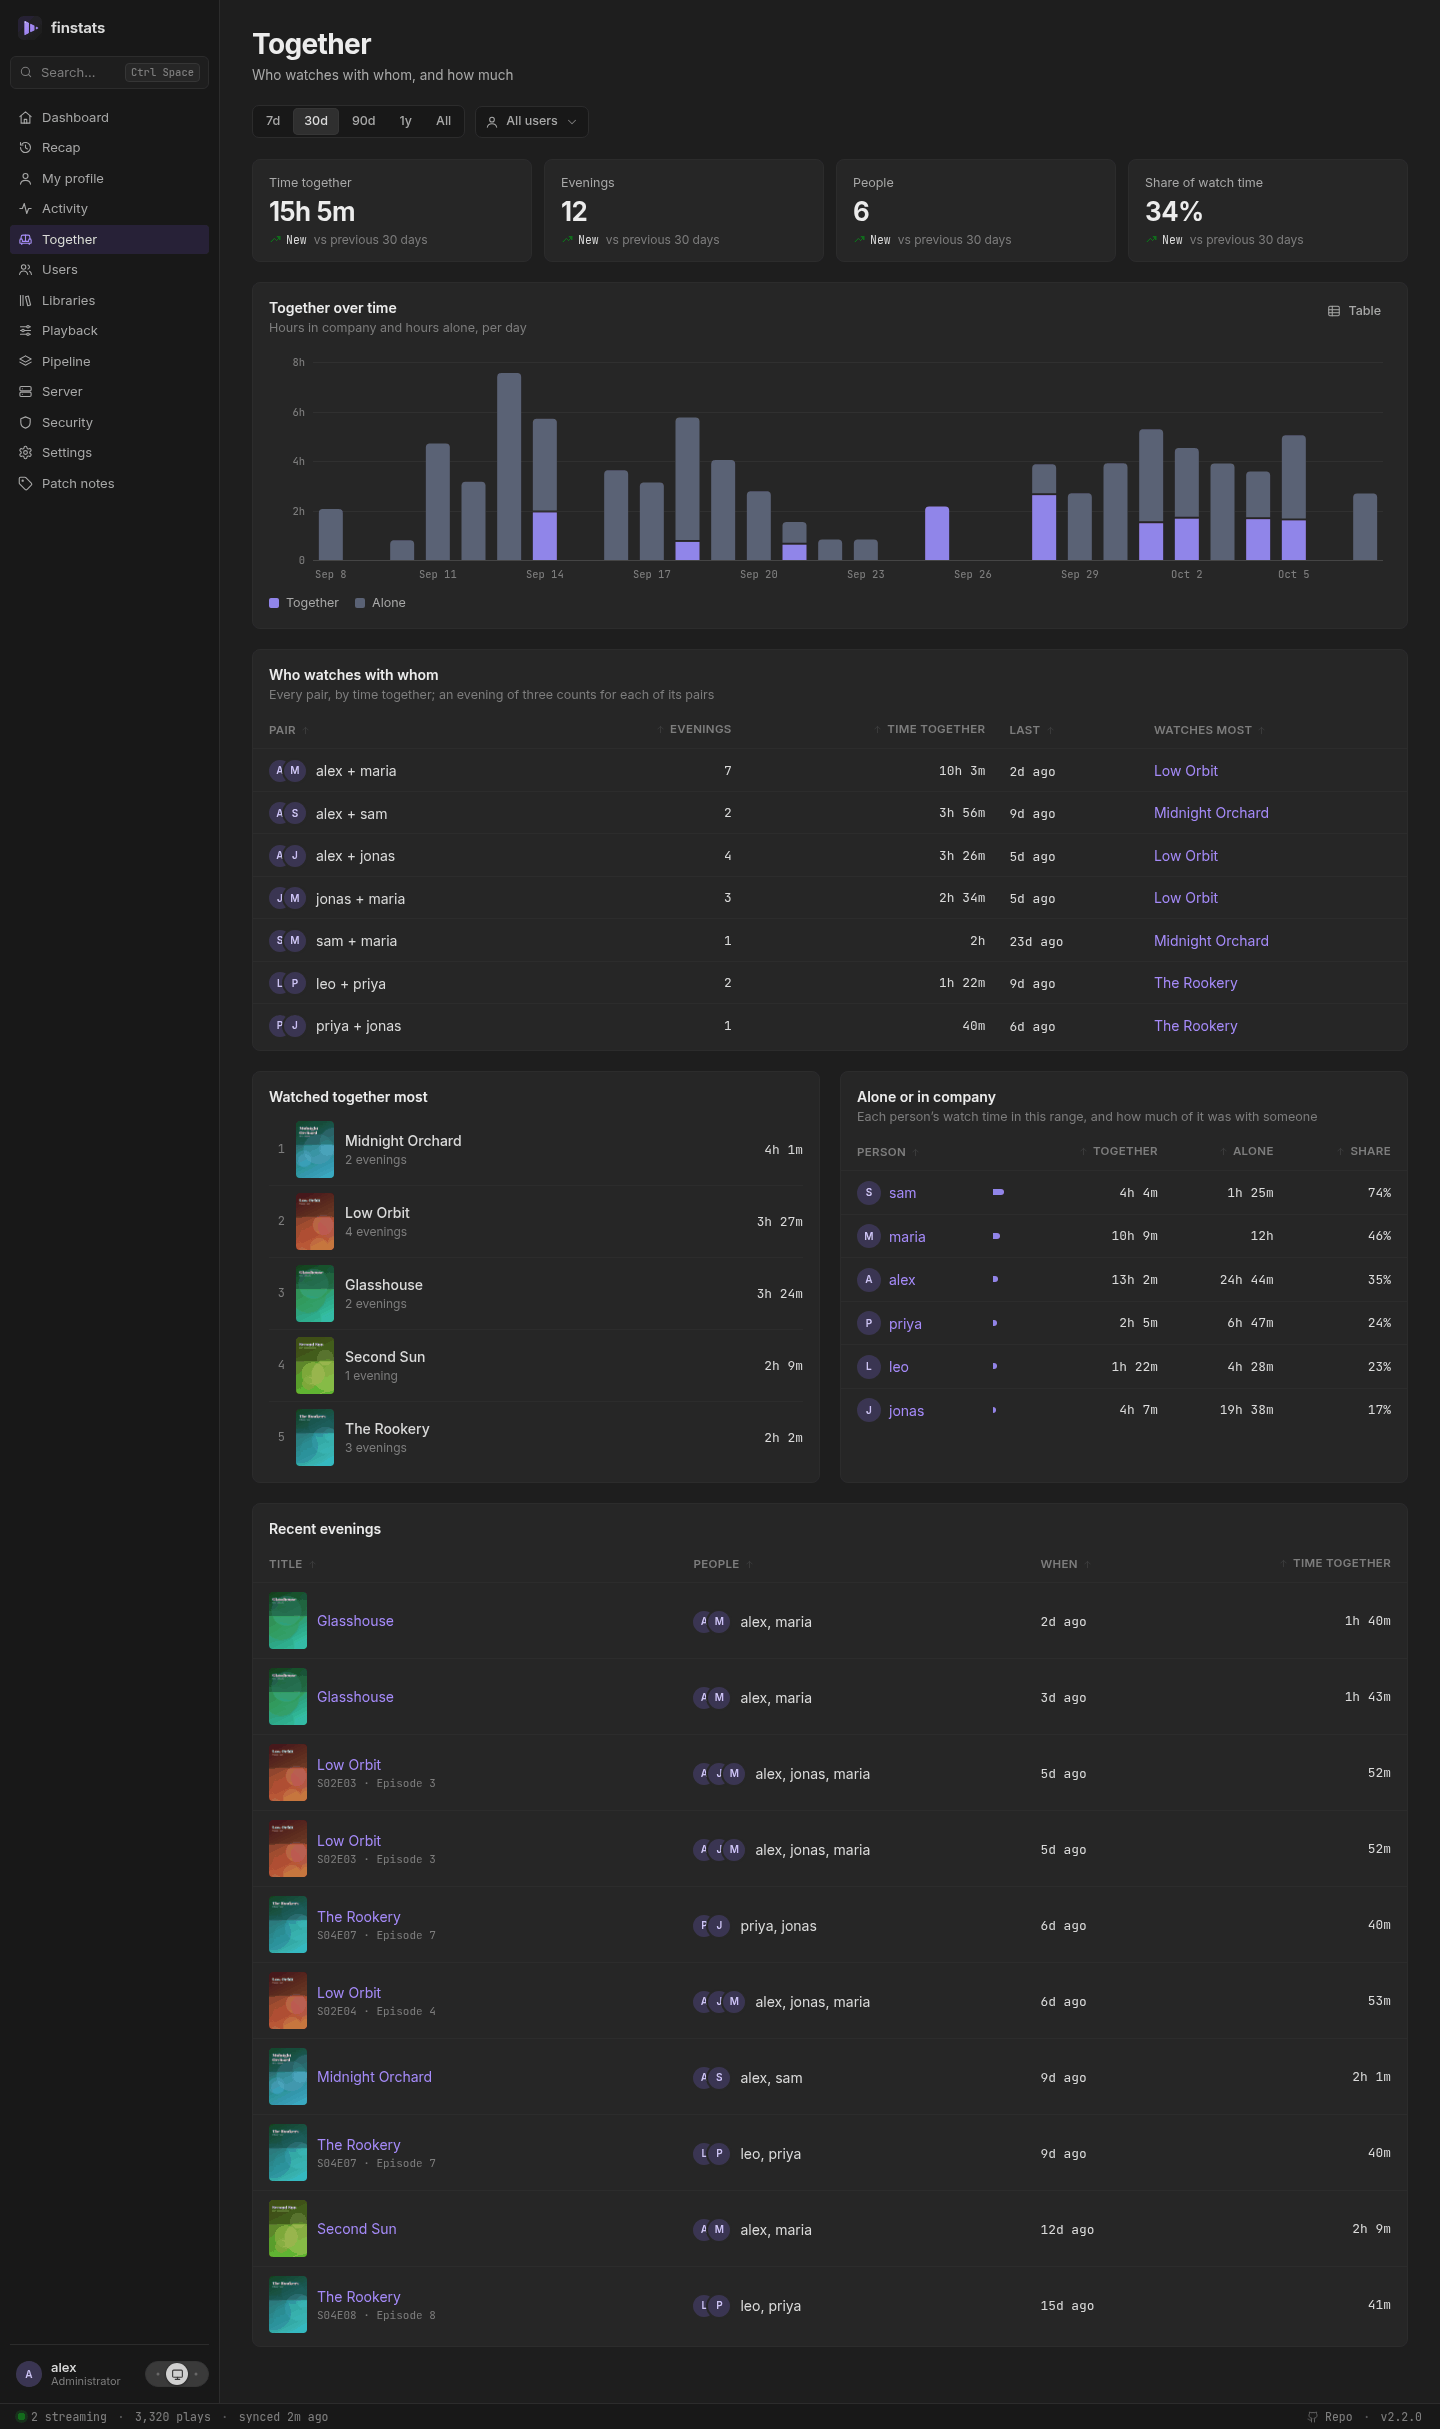This screenshot has width=1440, height=2429.
Task: Click the Dashboard home icon in sidebar
Action: pos(26,118)
